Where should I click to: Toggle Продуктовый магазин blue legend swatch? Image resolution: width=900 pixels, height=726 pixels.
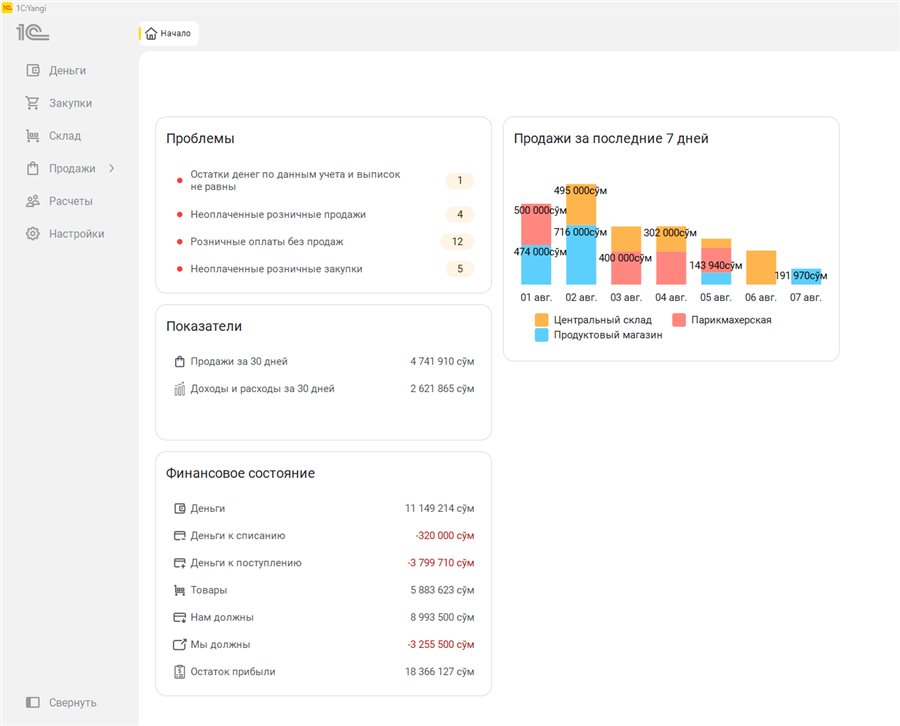[x=541, y=335]
